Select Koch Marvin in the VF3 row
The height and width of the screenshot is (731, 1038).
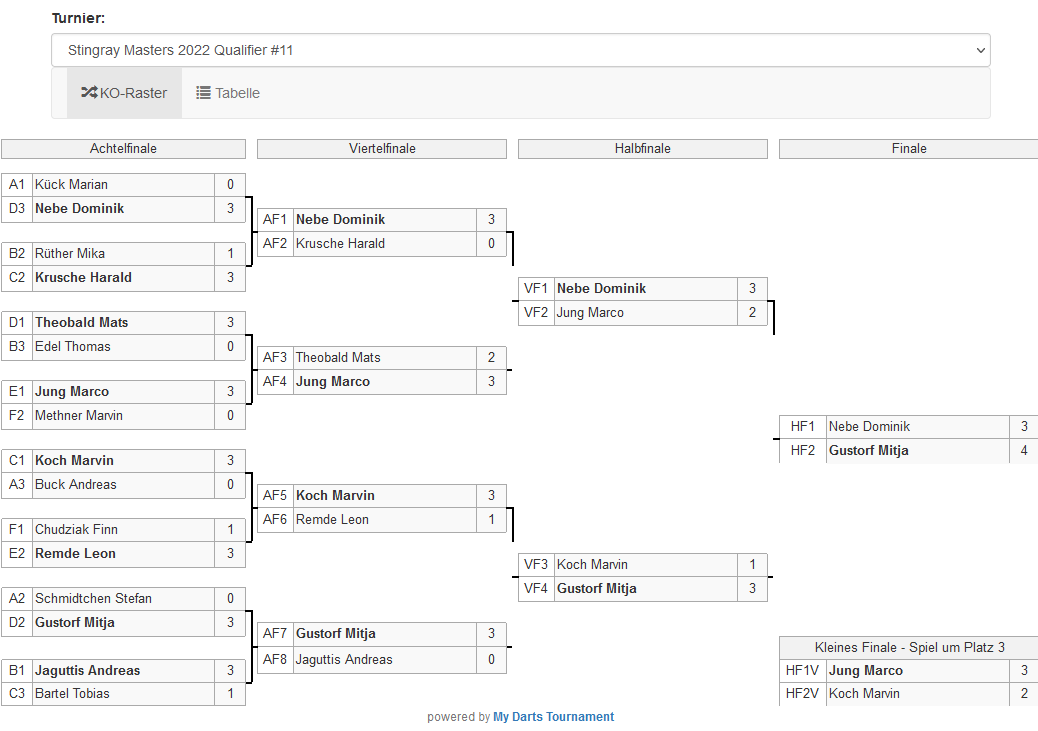(x=593, y=565)
